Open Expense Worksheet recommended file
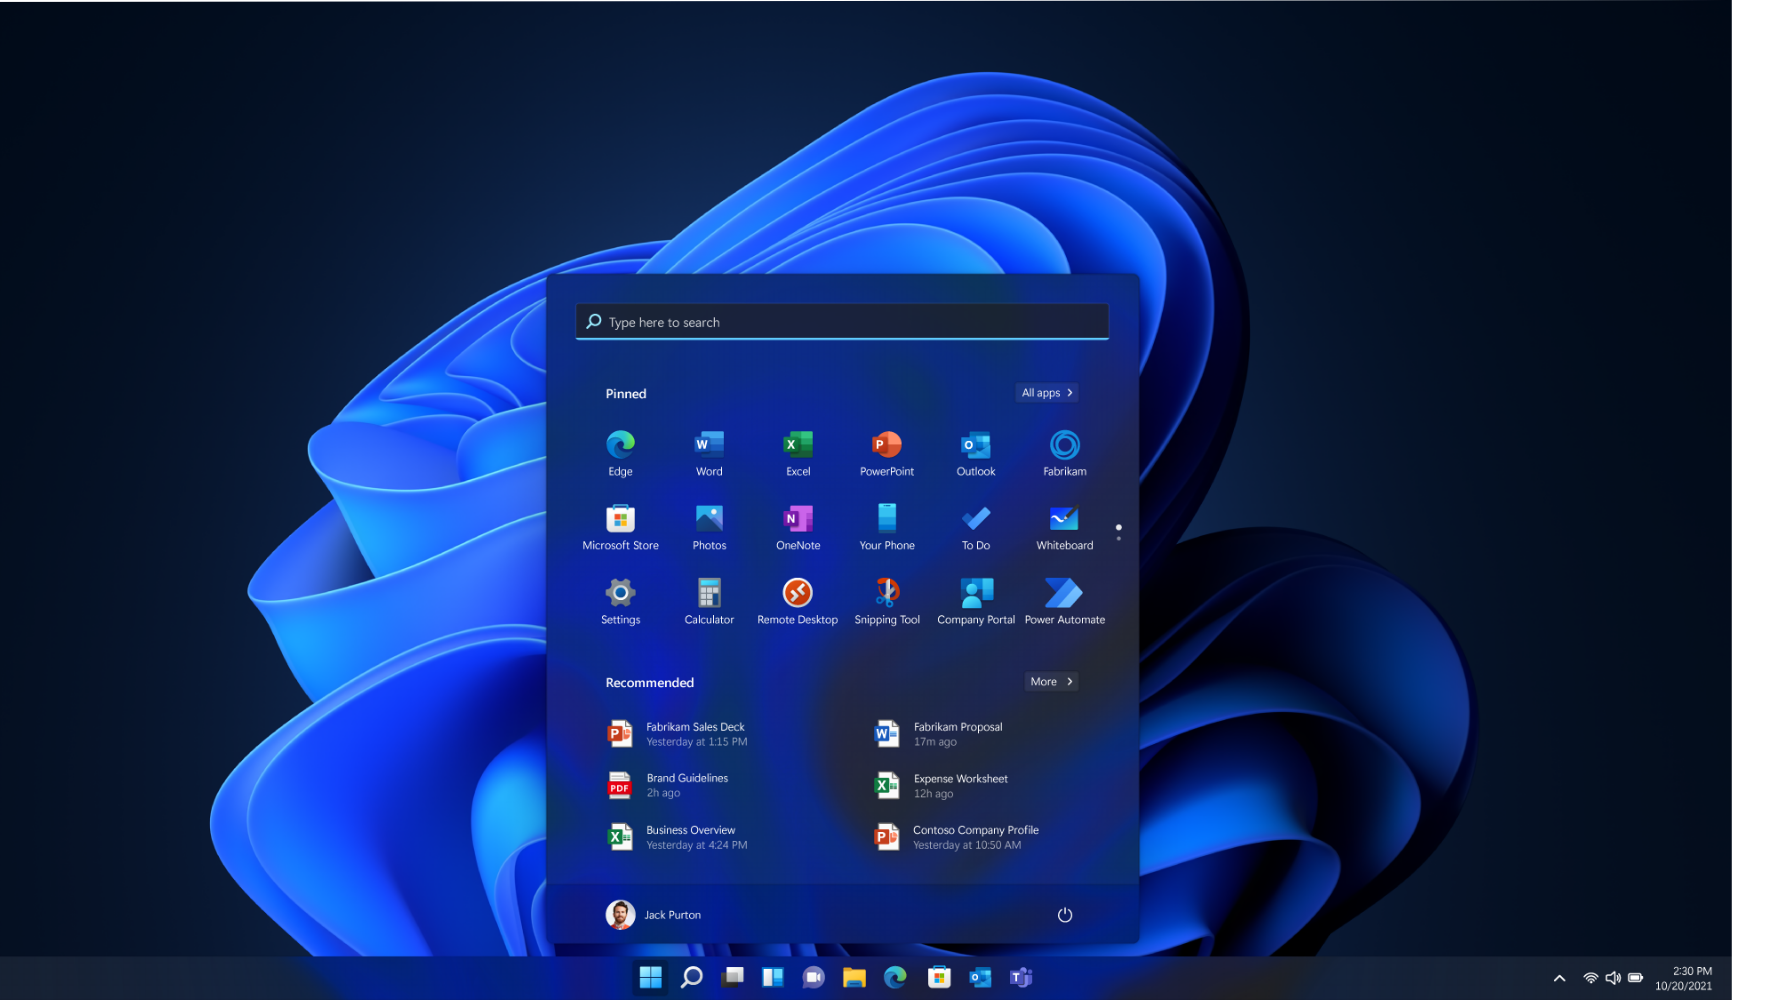The image size is (1777, 1000). pyautogui.click(x=942, y=786)
